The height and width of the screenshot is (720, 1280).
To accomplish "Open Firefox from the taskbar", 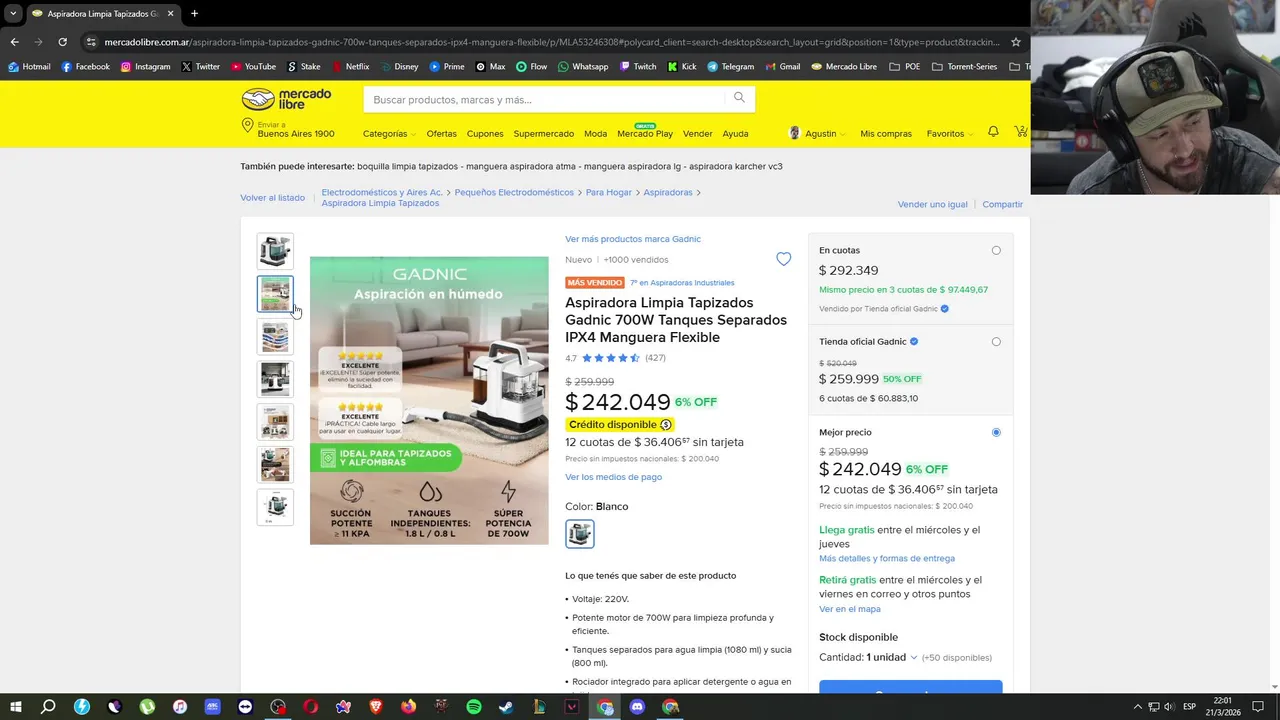I will (x=408, y=706).
